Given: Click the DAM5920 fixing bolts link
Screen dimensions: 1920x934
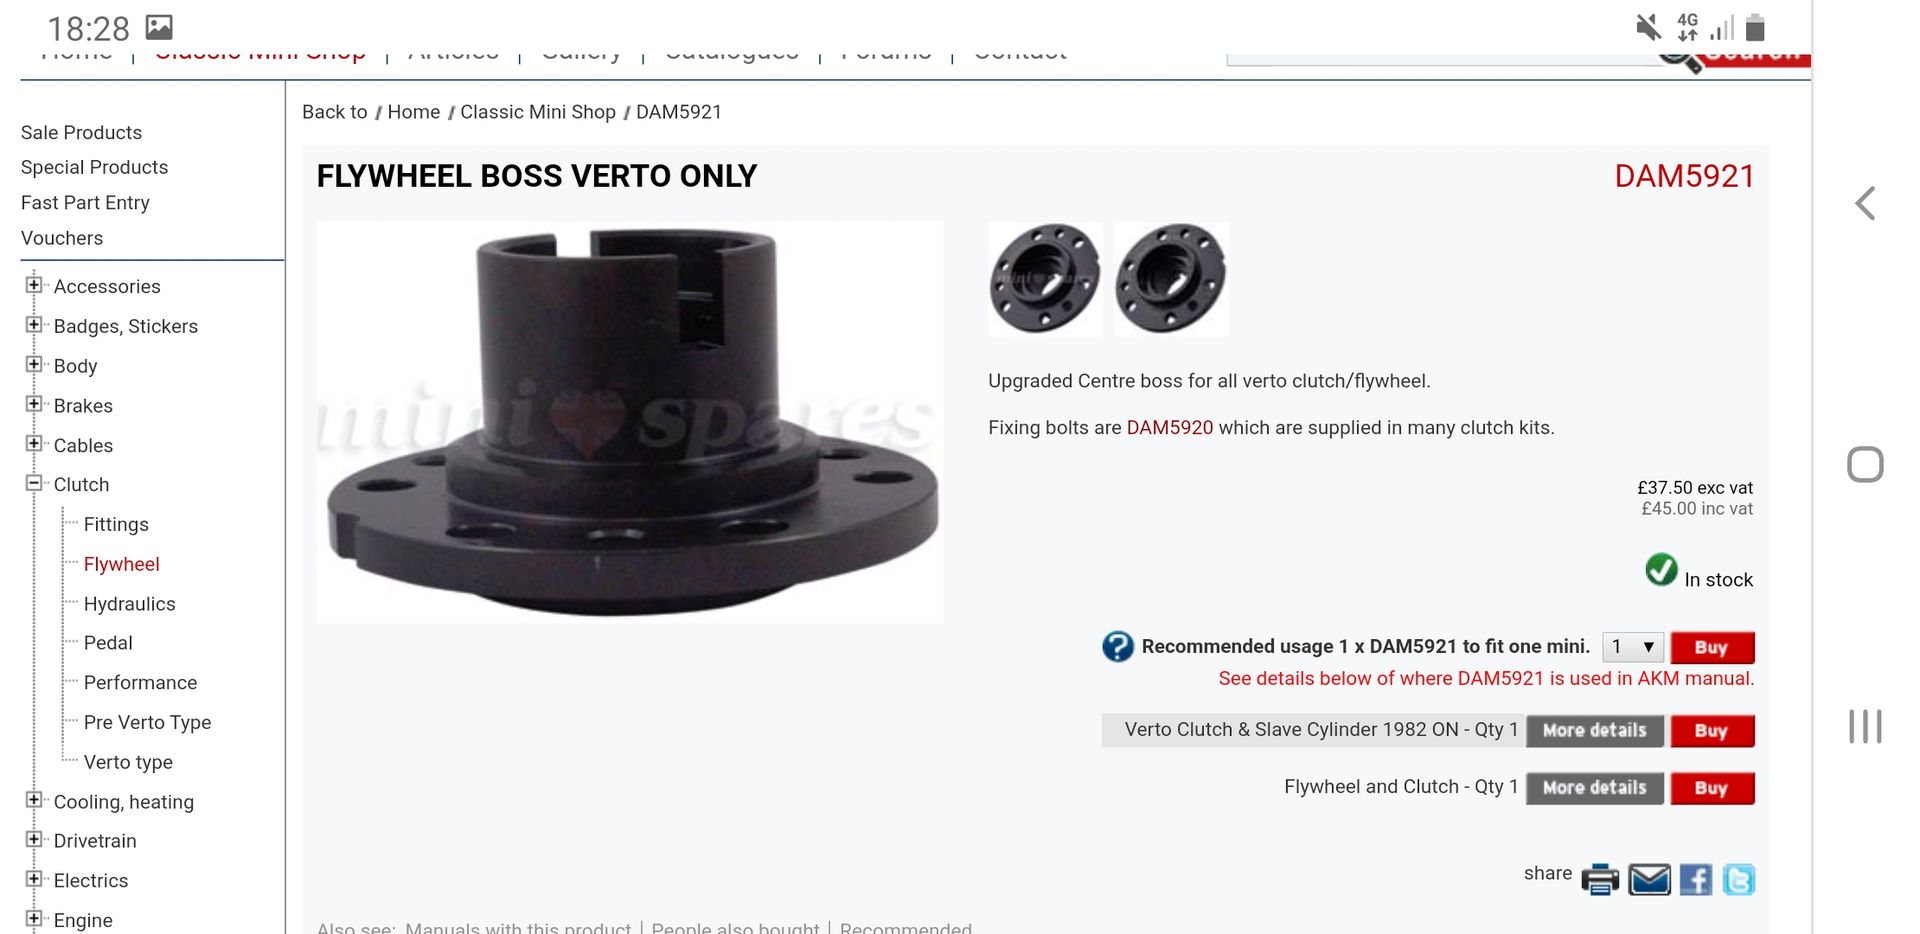Looking at the screenshot, I should [1169, 428].
